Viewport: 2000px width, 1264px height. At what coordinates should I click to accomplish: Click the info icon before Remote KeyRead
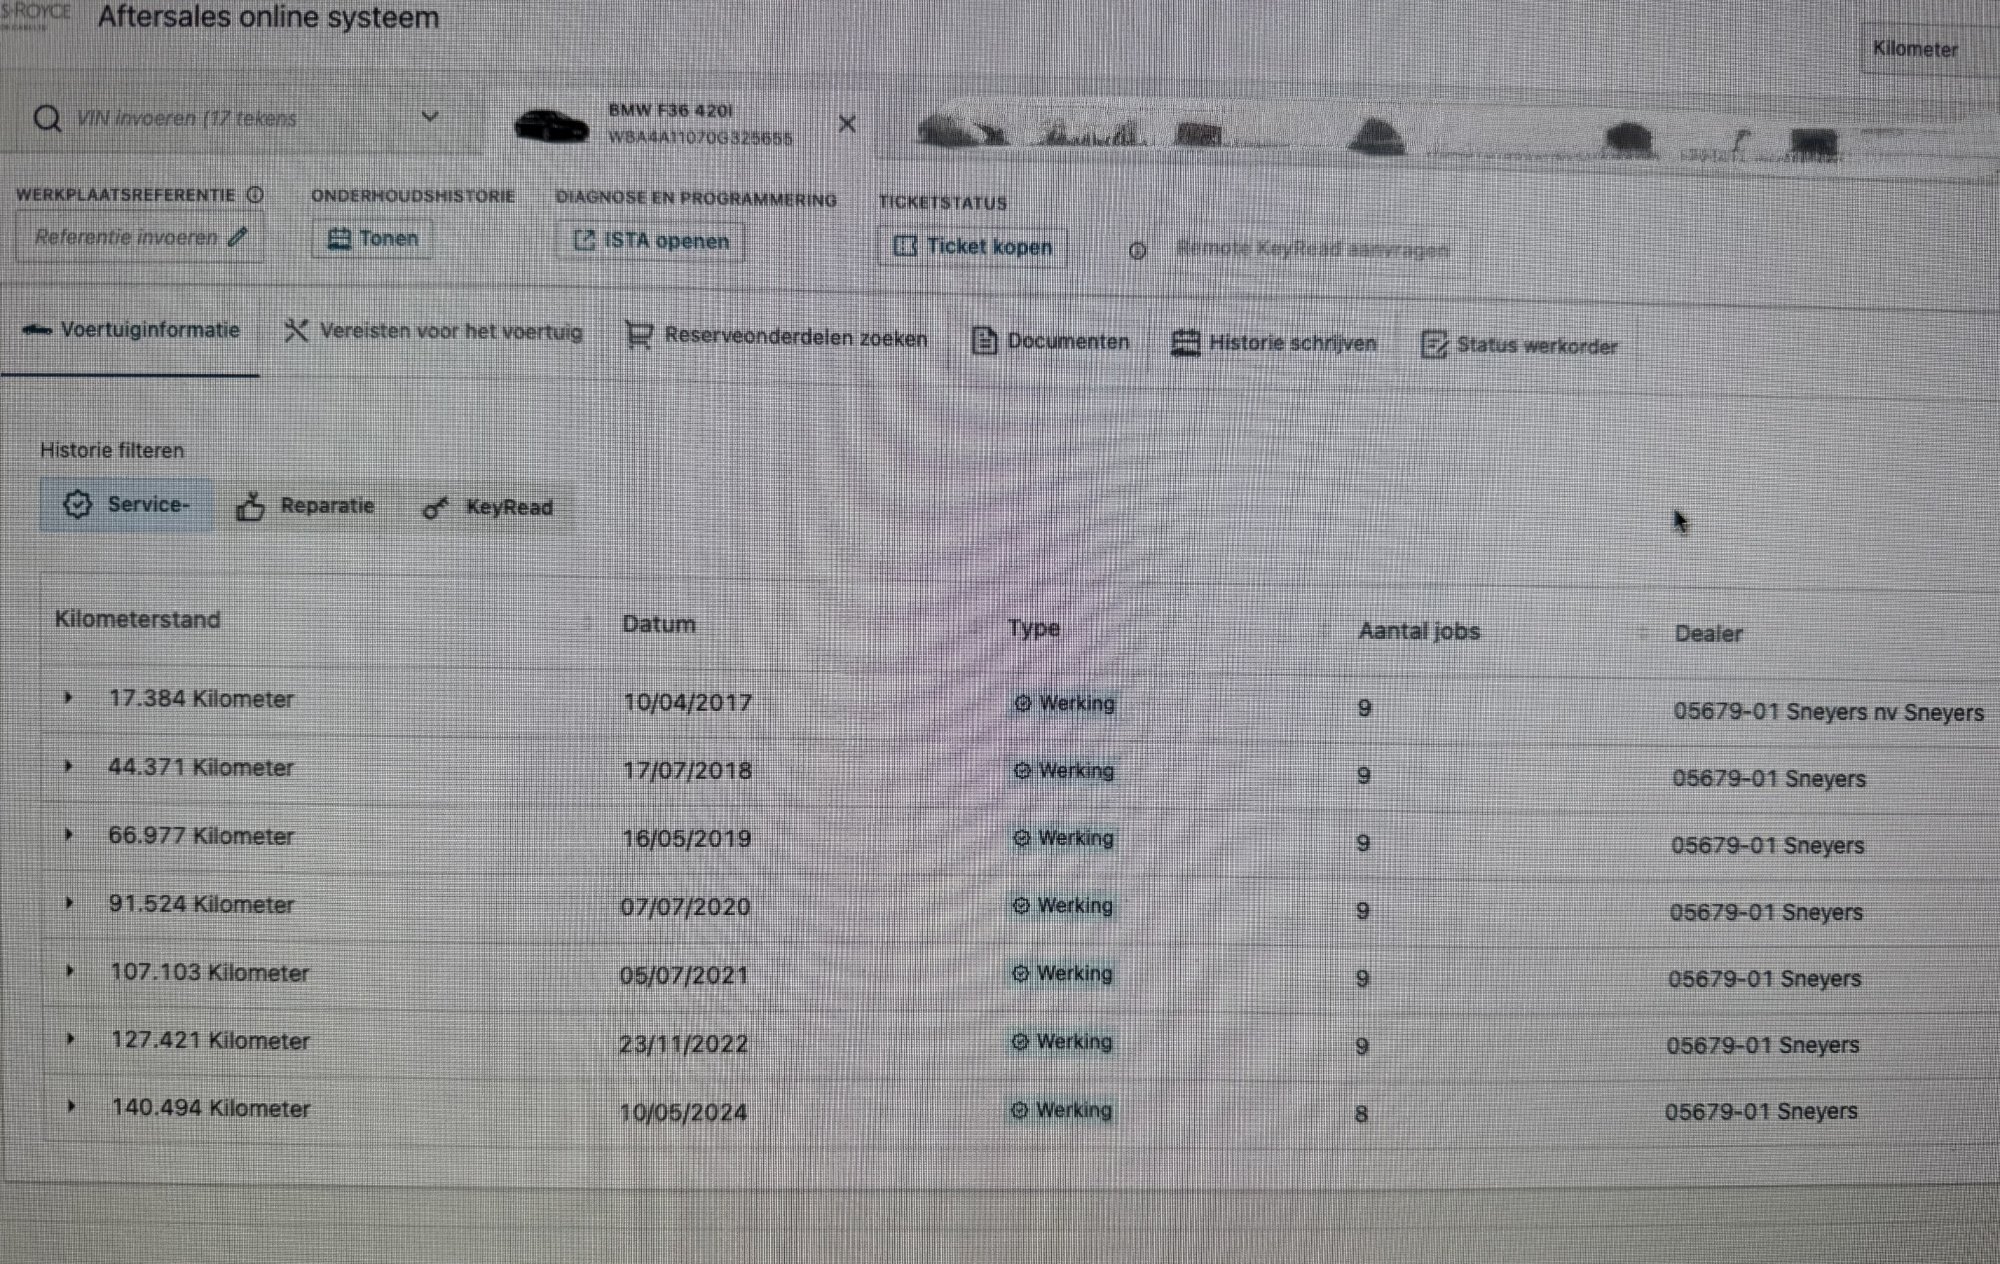[x=1137, y=250]
